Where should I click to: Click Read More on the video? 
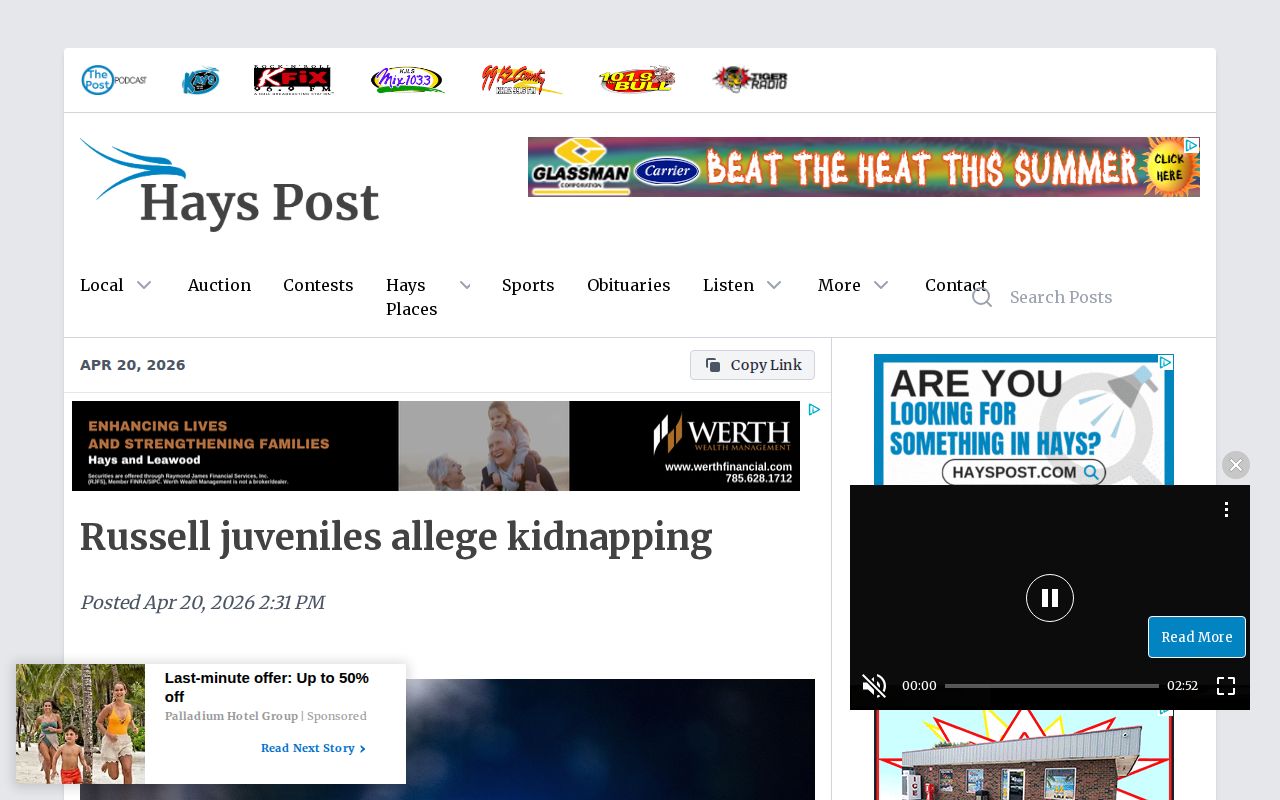click(1197, 637)
